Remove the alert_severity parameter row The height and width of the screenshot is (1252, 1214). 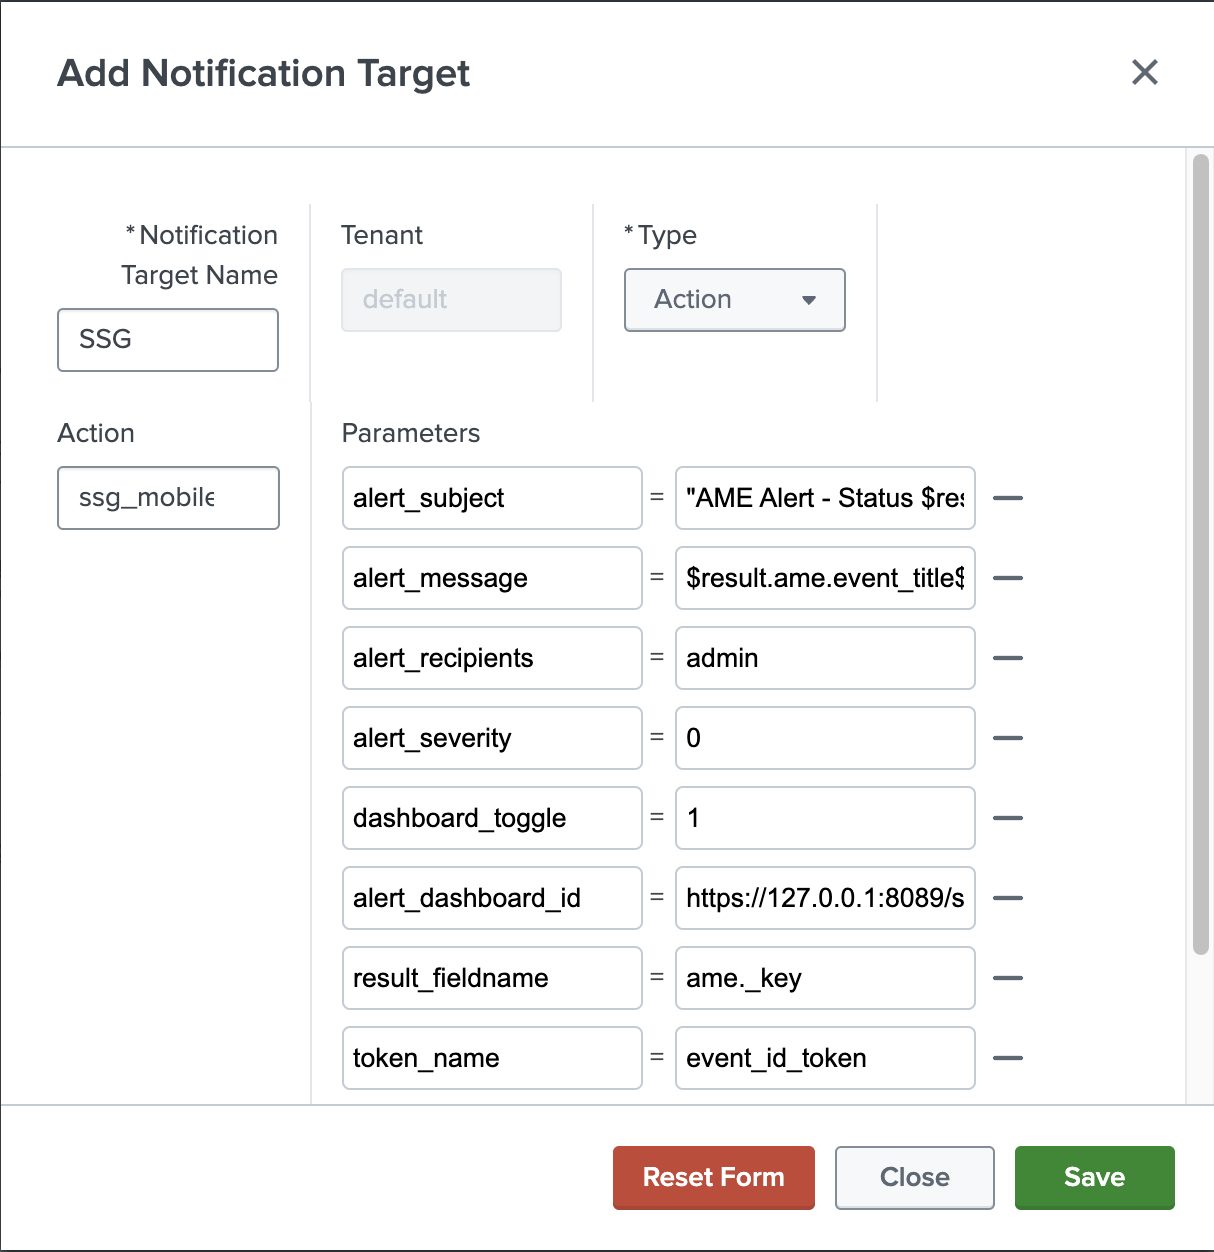[x=1008, y=738]
